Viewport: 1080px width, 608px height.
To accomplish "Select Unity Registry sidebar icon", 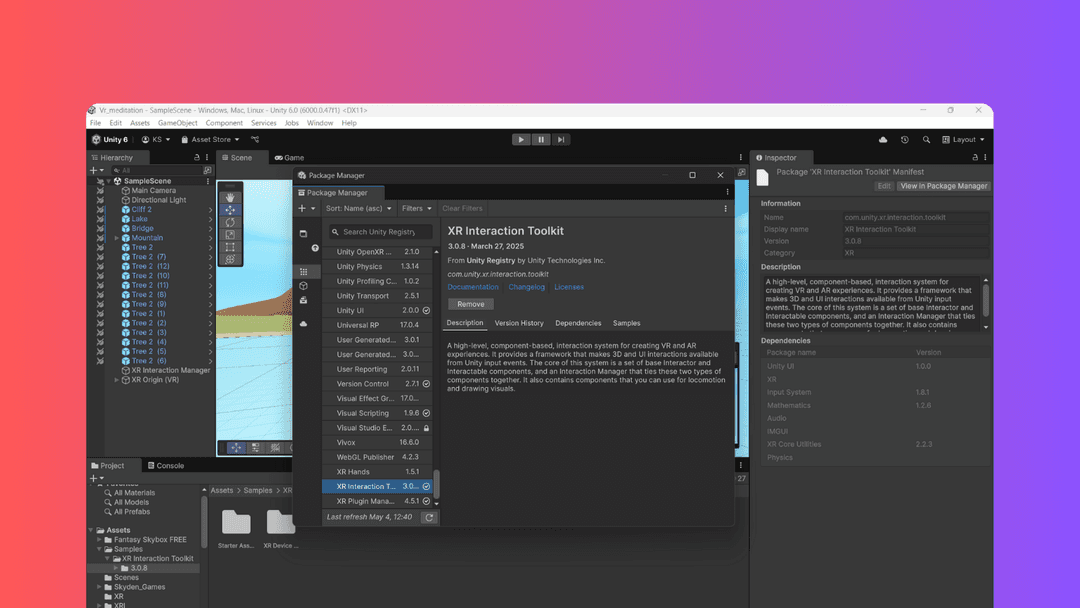I will click(303, 272).
